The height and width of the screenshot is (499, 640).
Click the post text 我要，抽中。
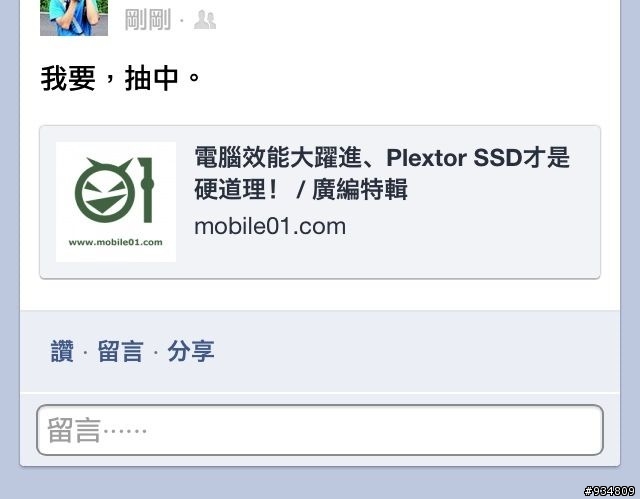click(x=120, y=78)
